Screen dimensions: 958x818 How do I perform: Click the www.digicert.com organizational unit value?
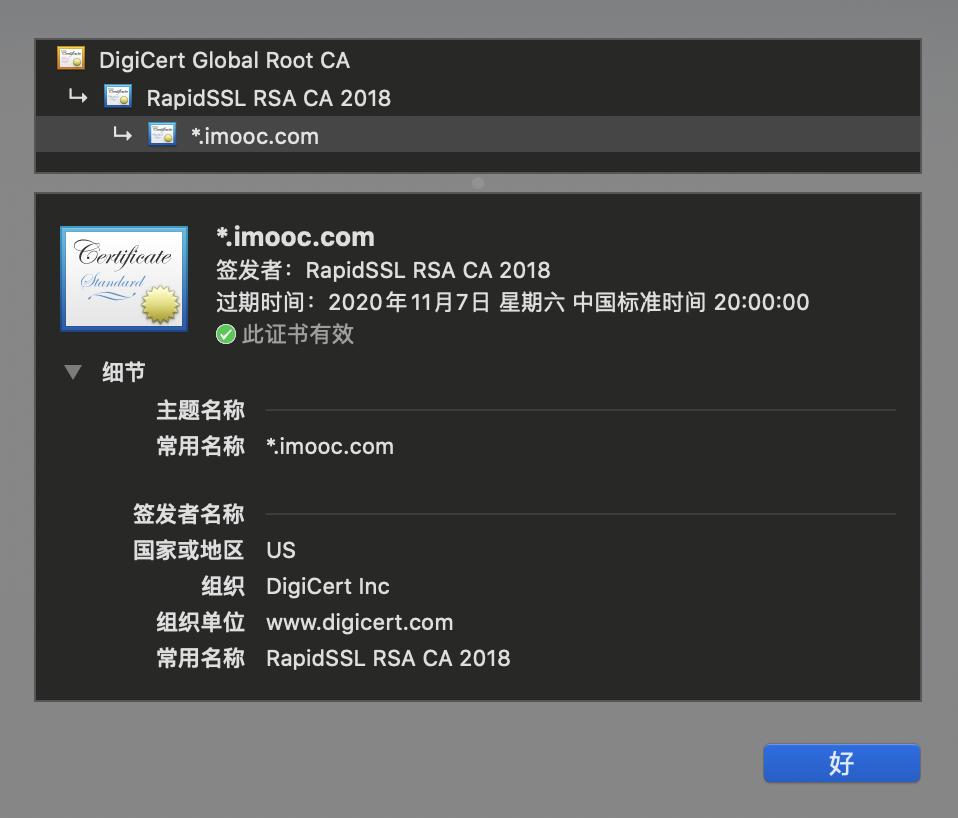360,623
